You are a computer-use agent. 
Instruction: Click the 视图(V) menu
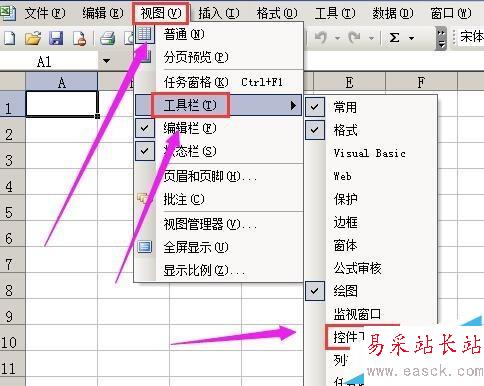161,13
